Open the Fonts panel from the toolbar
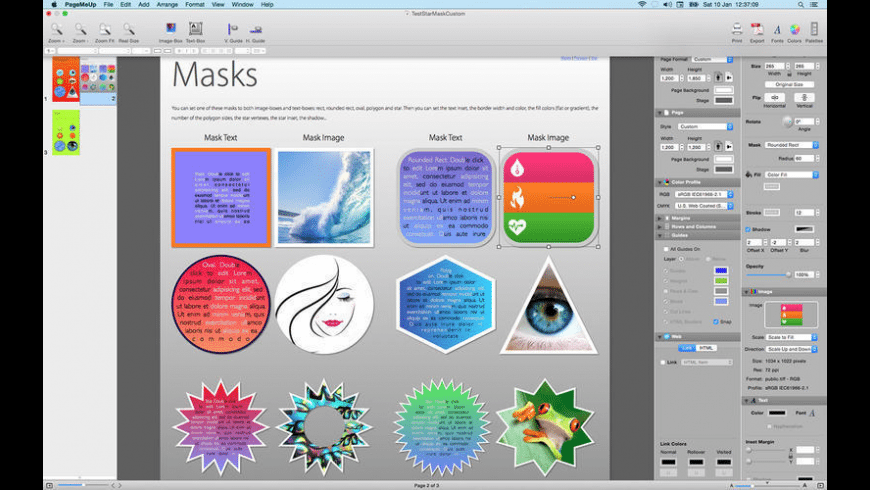Viewport: 870px width, 490px height. tap(775, 29)
